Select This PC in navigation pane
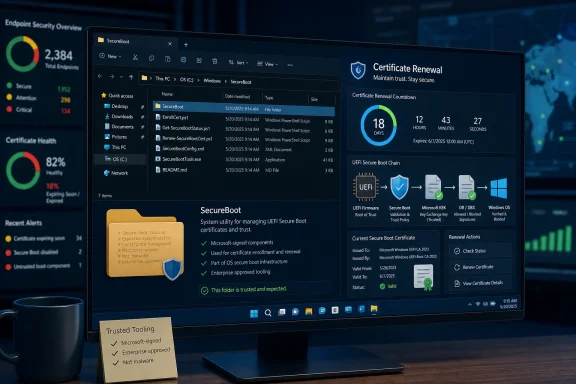 pos(115,147)
